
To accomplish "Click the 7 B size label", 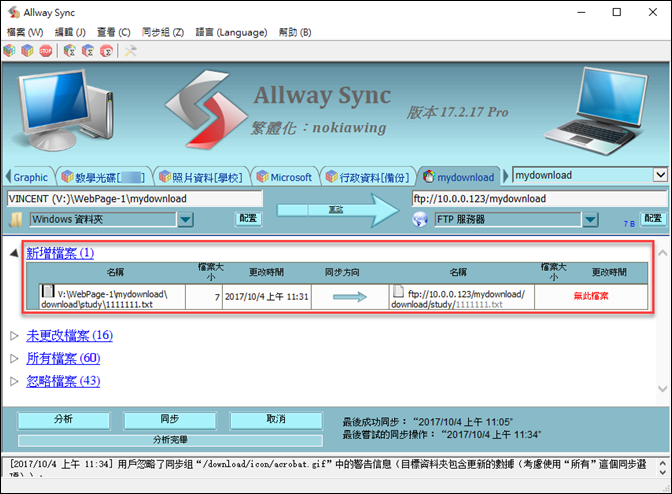I will click(629, 224).
